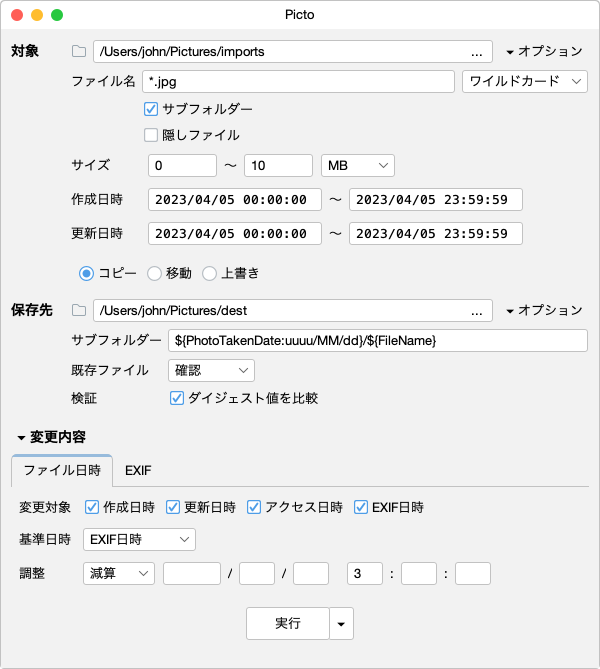Screen dimensions: 600x669
Task: Click the 調整 second input field
Action: 473,573
